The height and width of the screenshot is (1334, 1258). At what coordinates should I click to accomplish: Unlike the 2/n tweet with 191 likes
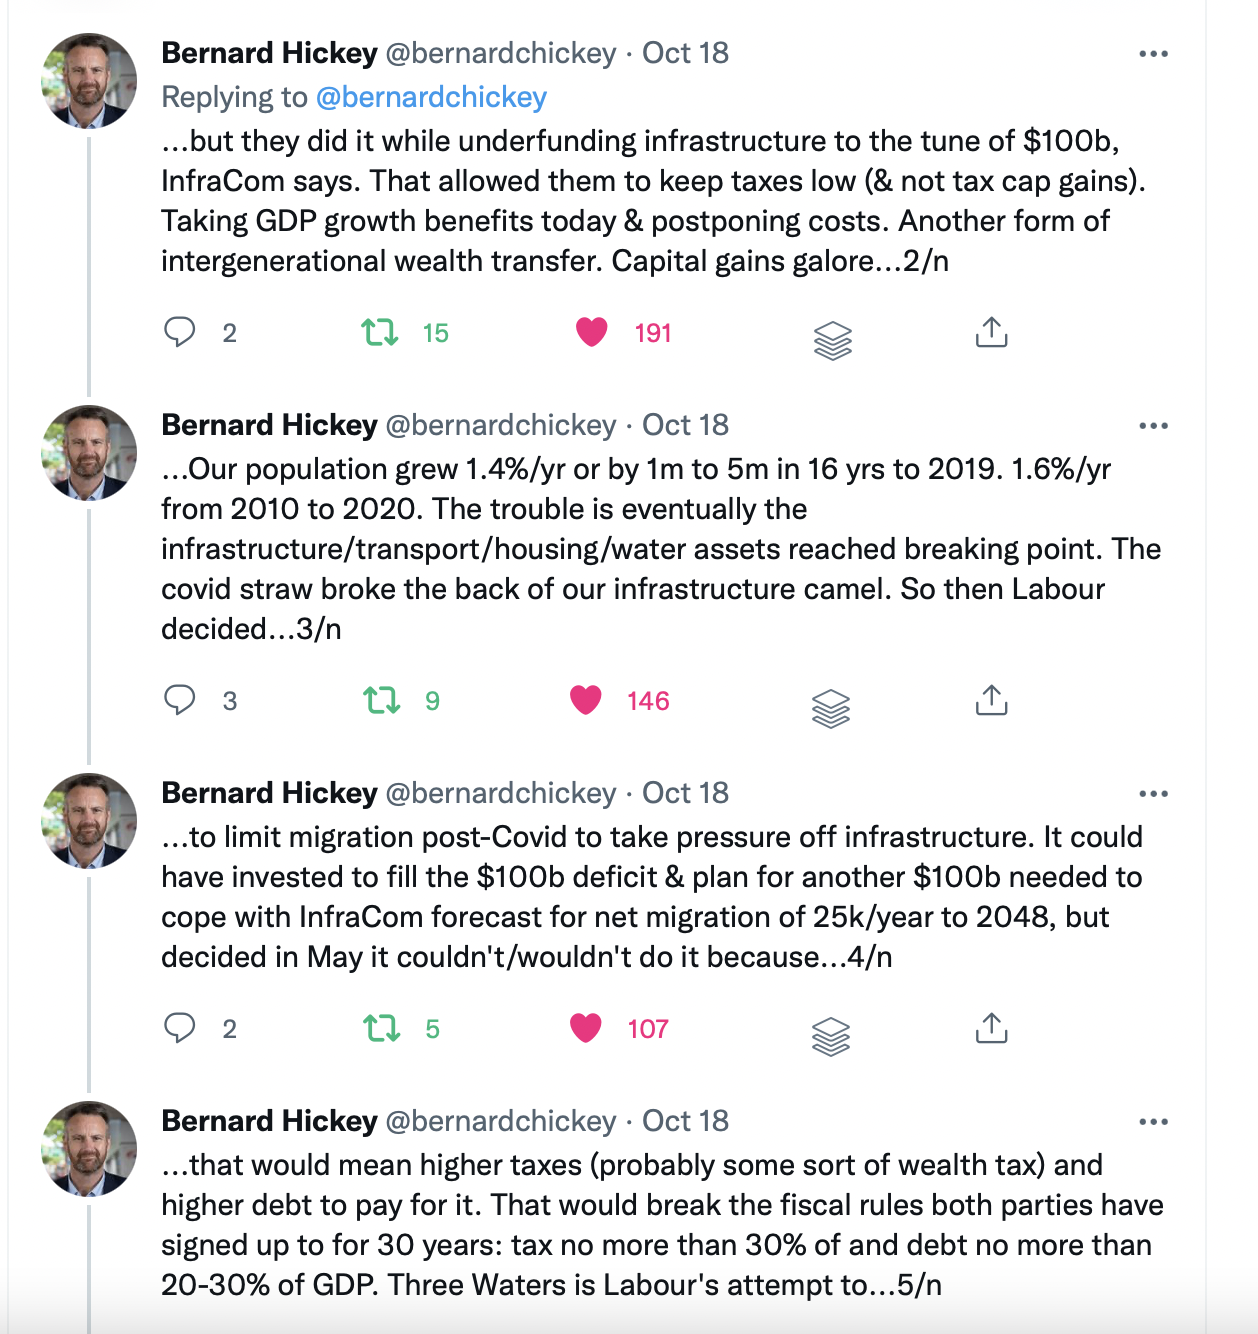tap(592, 332)
